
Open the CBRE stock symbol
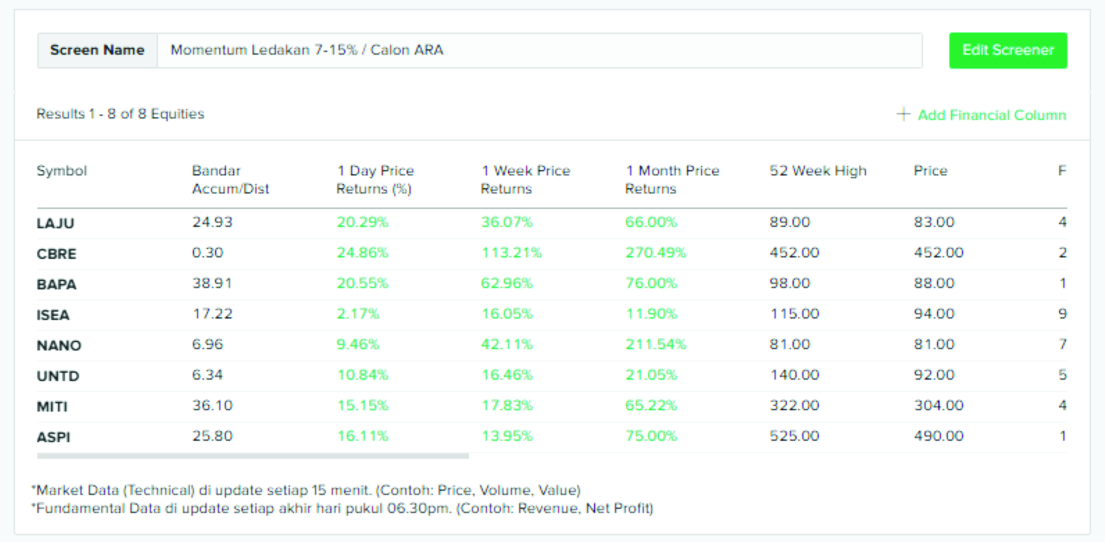tap(56, 254)
